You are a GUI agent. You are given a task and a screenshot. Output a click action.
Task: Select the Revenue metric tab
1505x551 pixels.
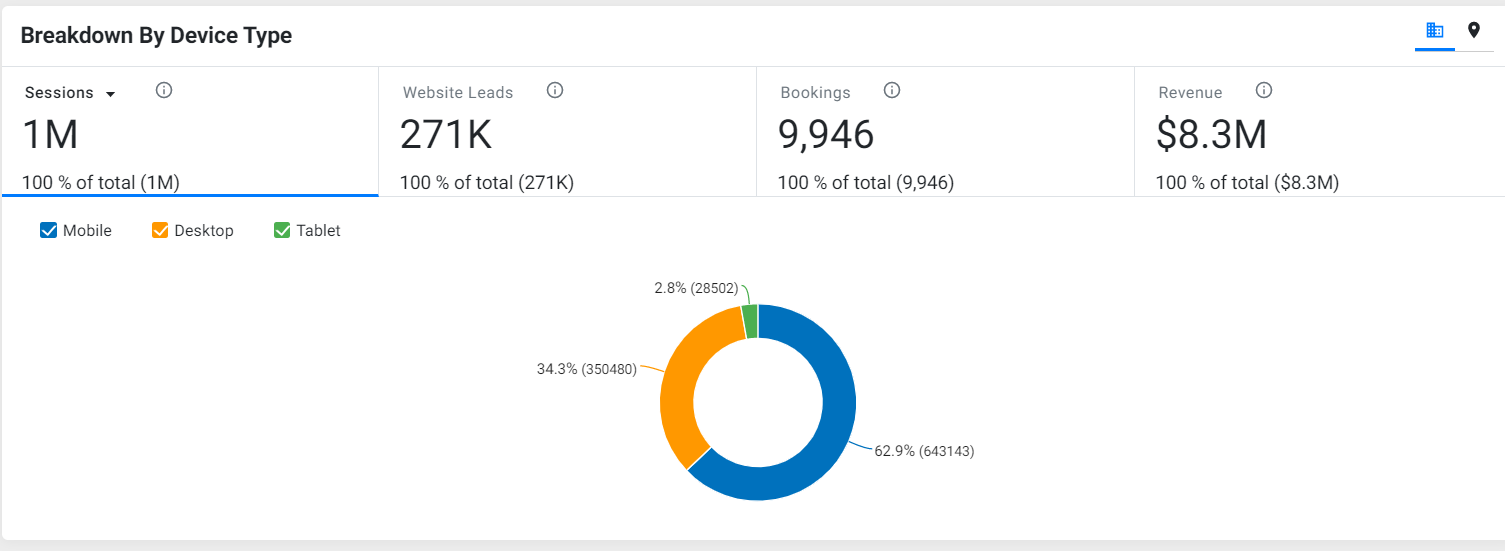[1319, 132]
